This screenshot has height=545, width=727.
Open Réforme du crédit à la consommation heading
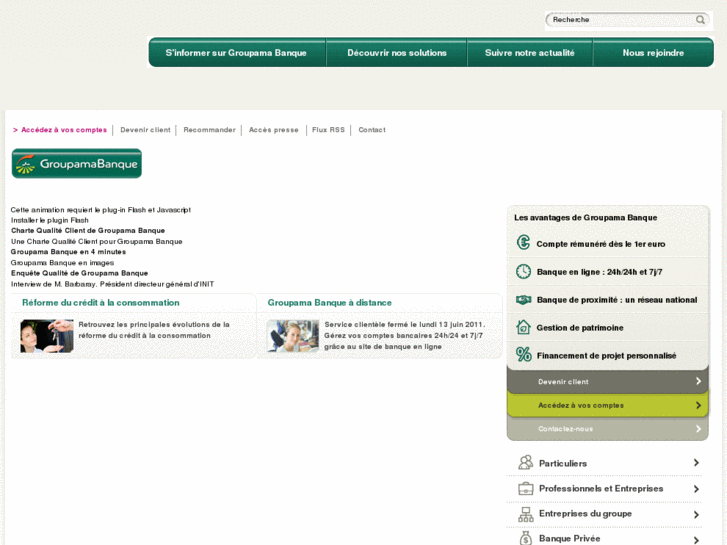101,302
